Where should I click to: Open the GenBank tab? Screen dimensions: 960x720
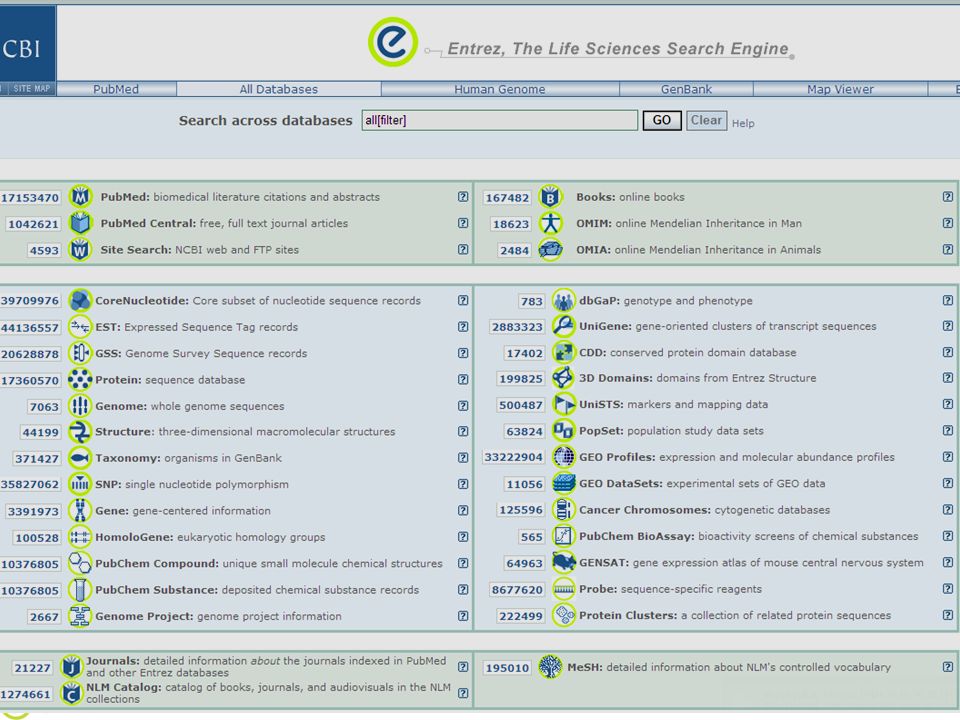click(686, 89)
